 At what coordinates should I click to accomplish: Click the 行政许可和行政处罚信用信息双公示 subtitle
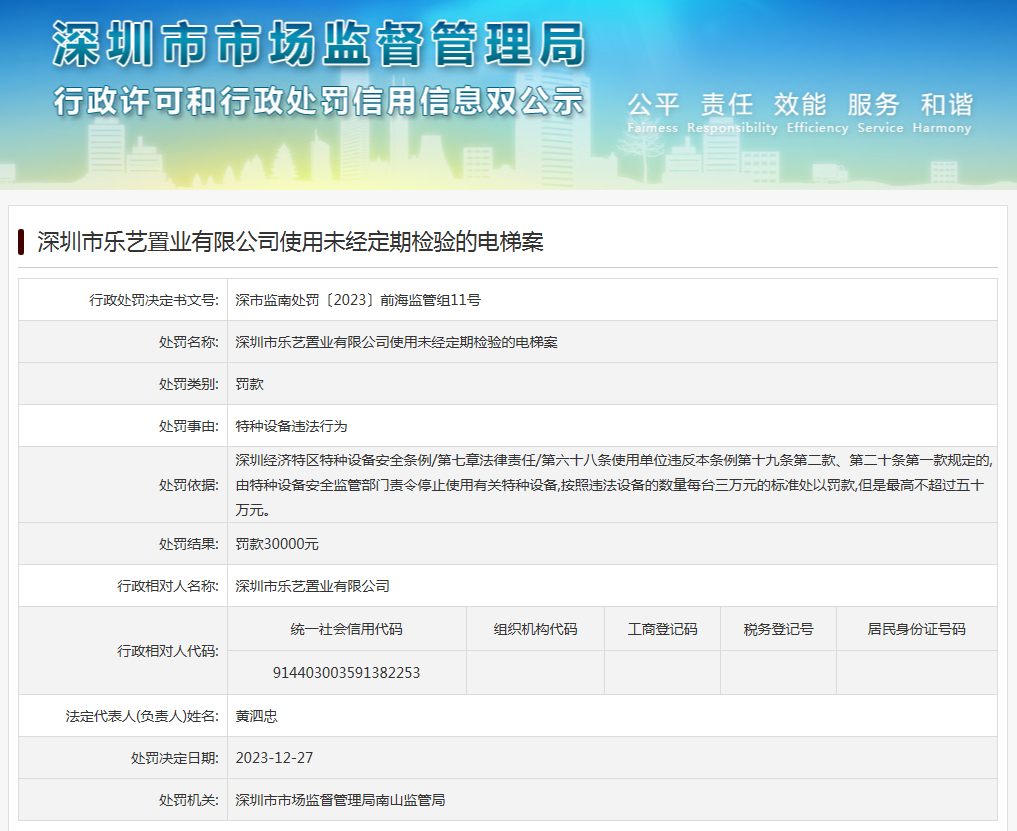(318, 101)
